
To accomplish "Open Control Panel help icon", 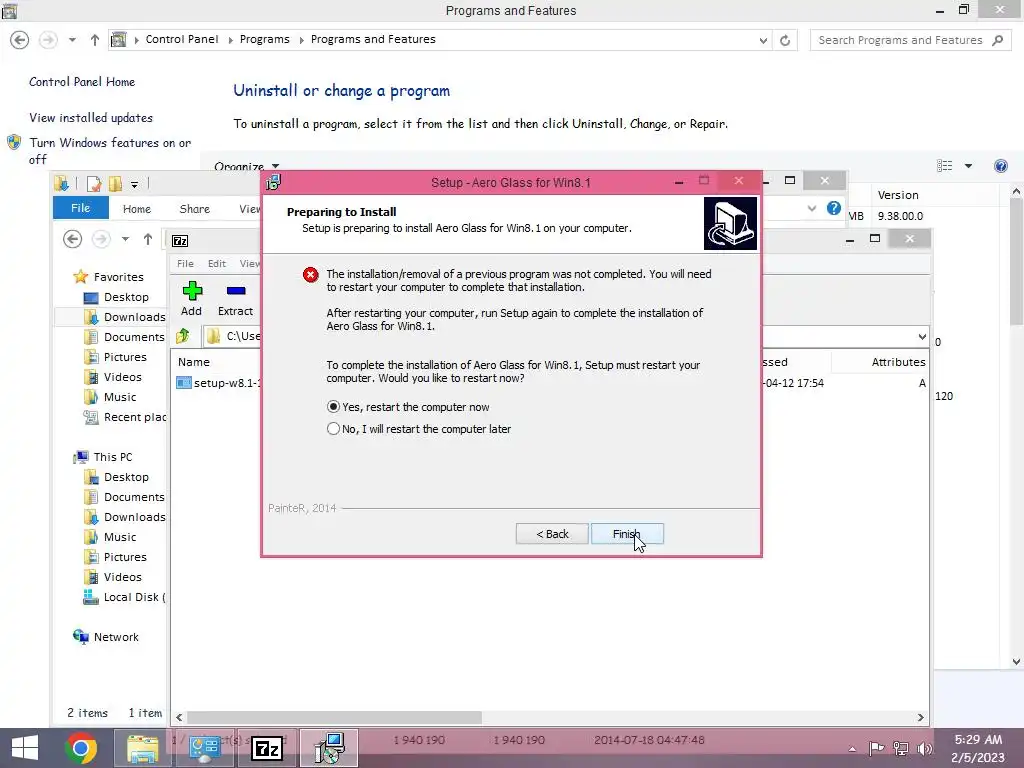I will coord(1000,166).
